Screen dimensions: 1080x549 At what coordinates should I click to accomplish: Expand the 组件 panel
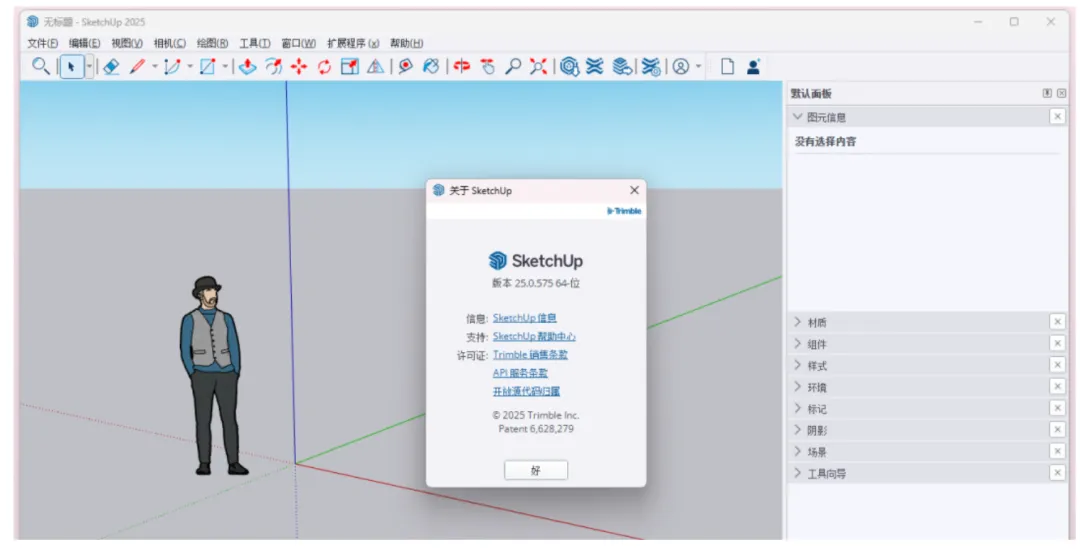tap(798, 343)
